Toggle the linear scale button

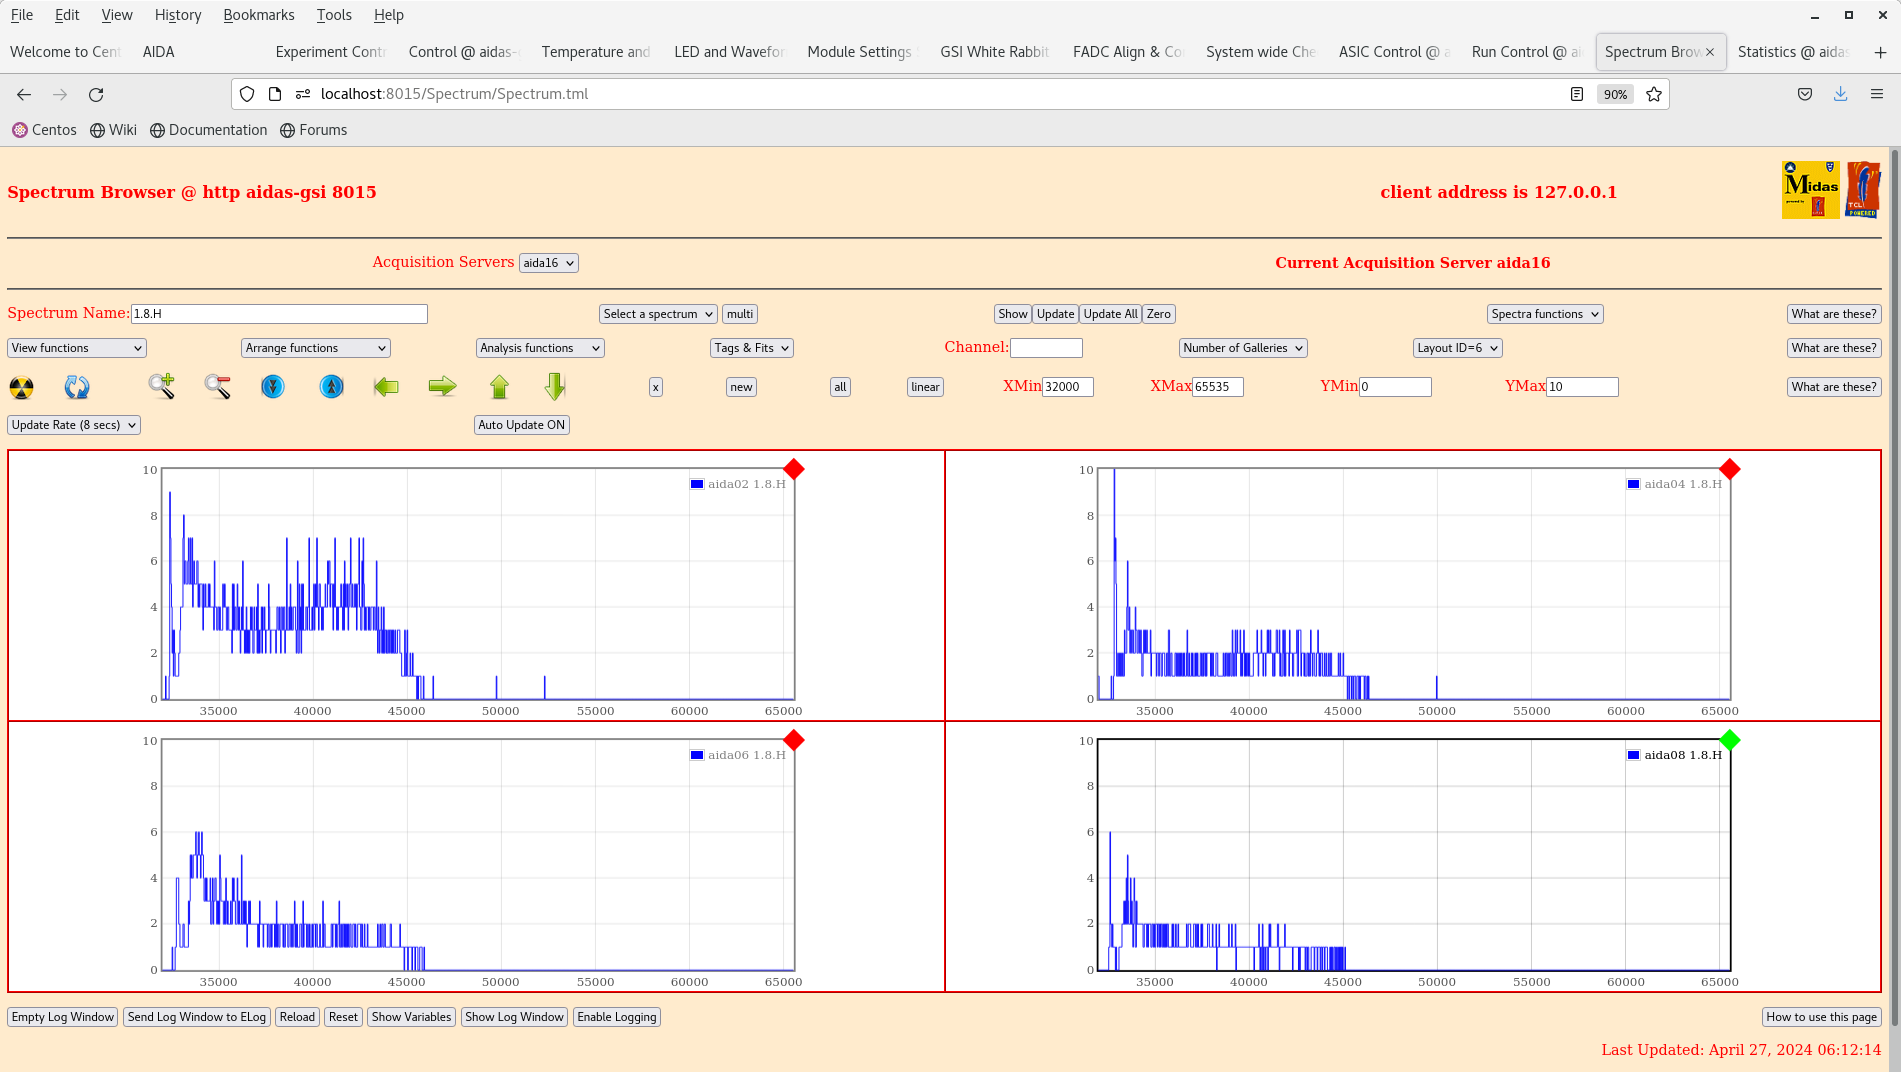tap(925, 387)
